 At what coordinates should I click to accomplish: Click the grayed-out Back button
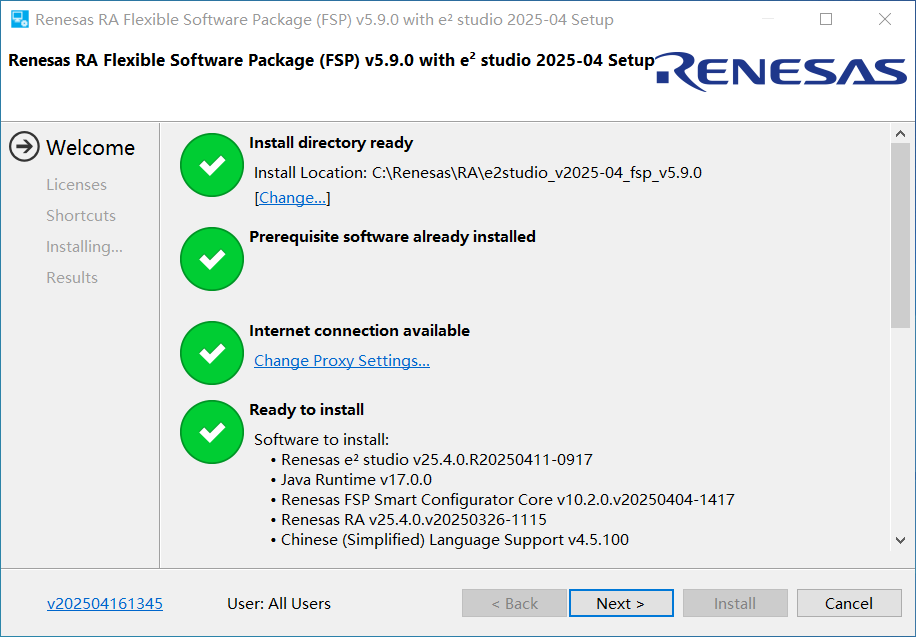pos(514,603)
